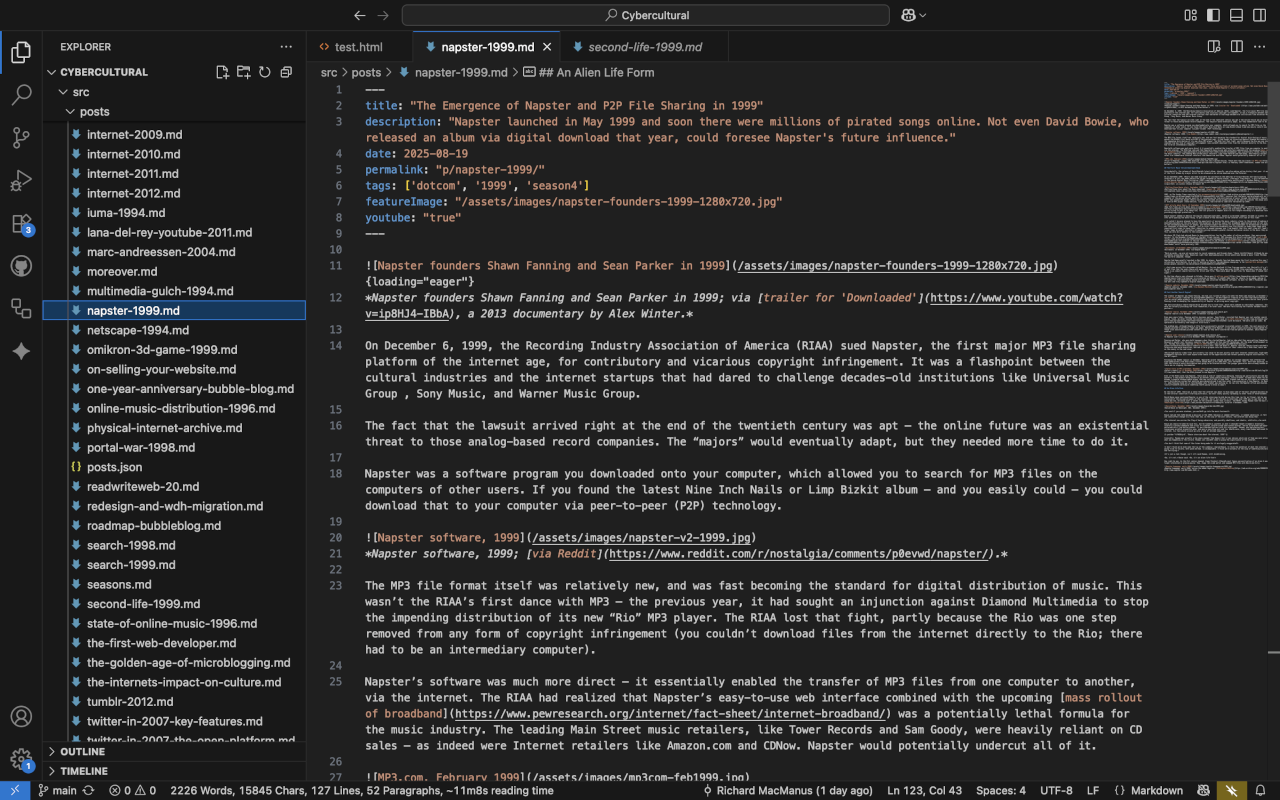Screen dimensions: 1280x800
Task: Change end of line sequence LF
Action: click(1093, 790)
